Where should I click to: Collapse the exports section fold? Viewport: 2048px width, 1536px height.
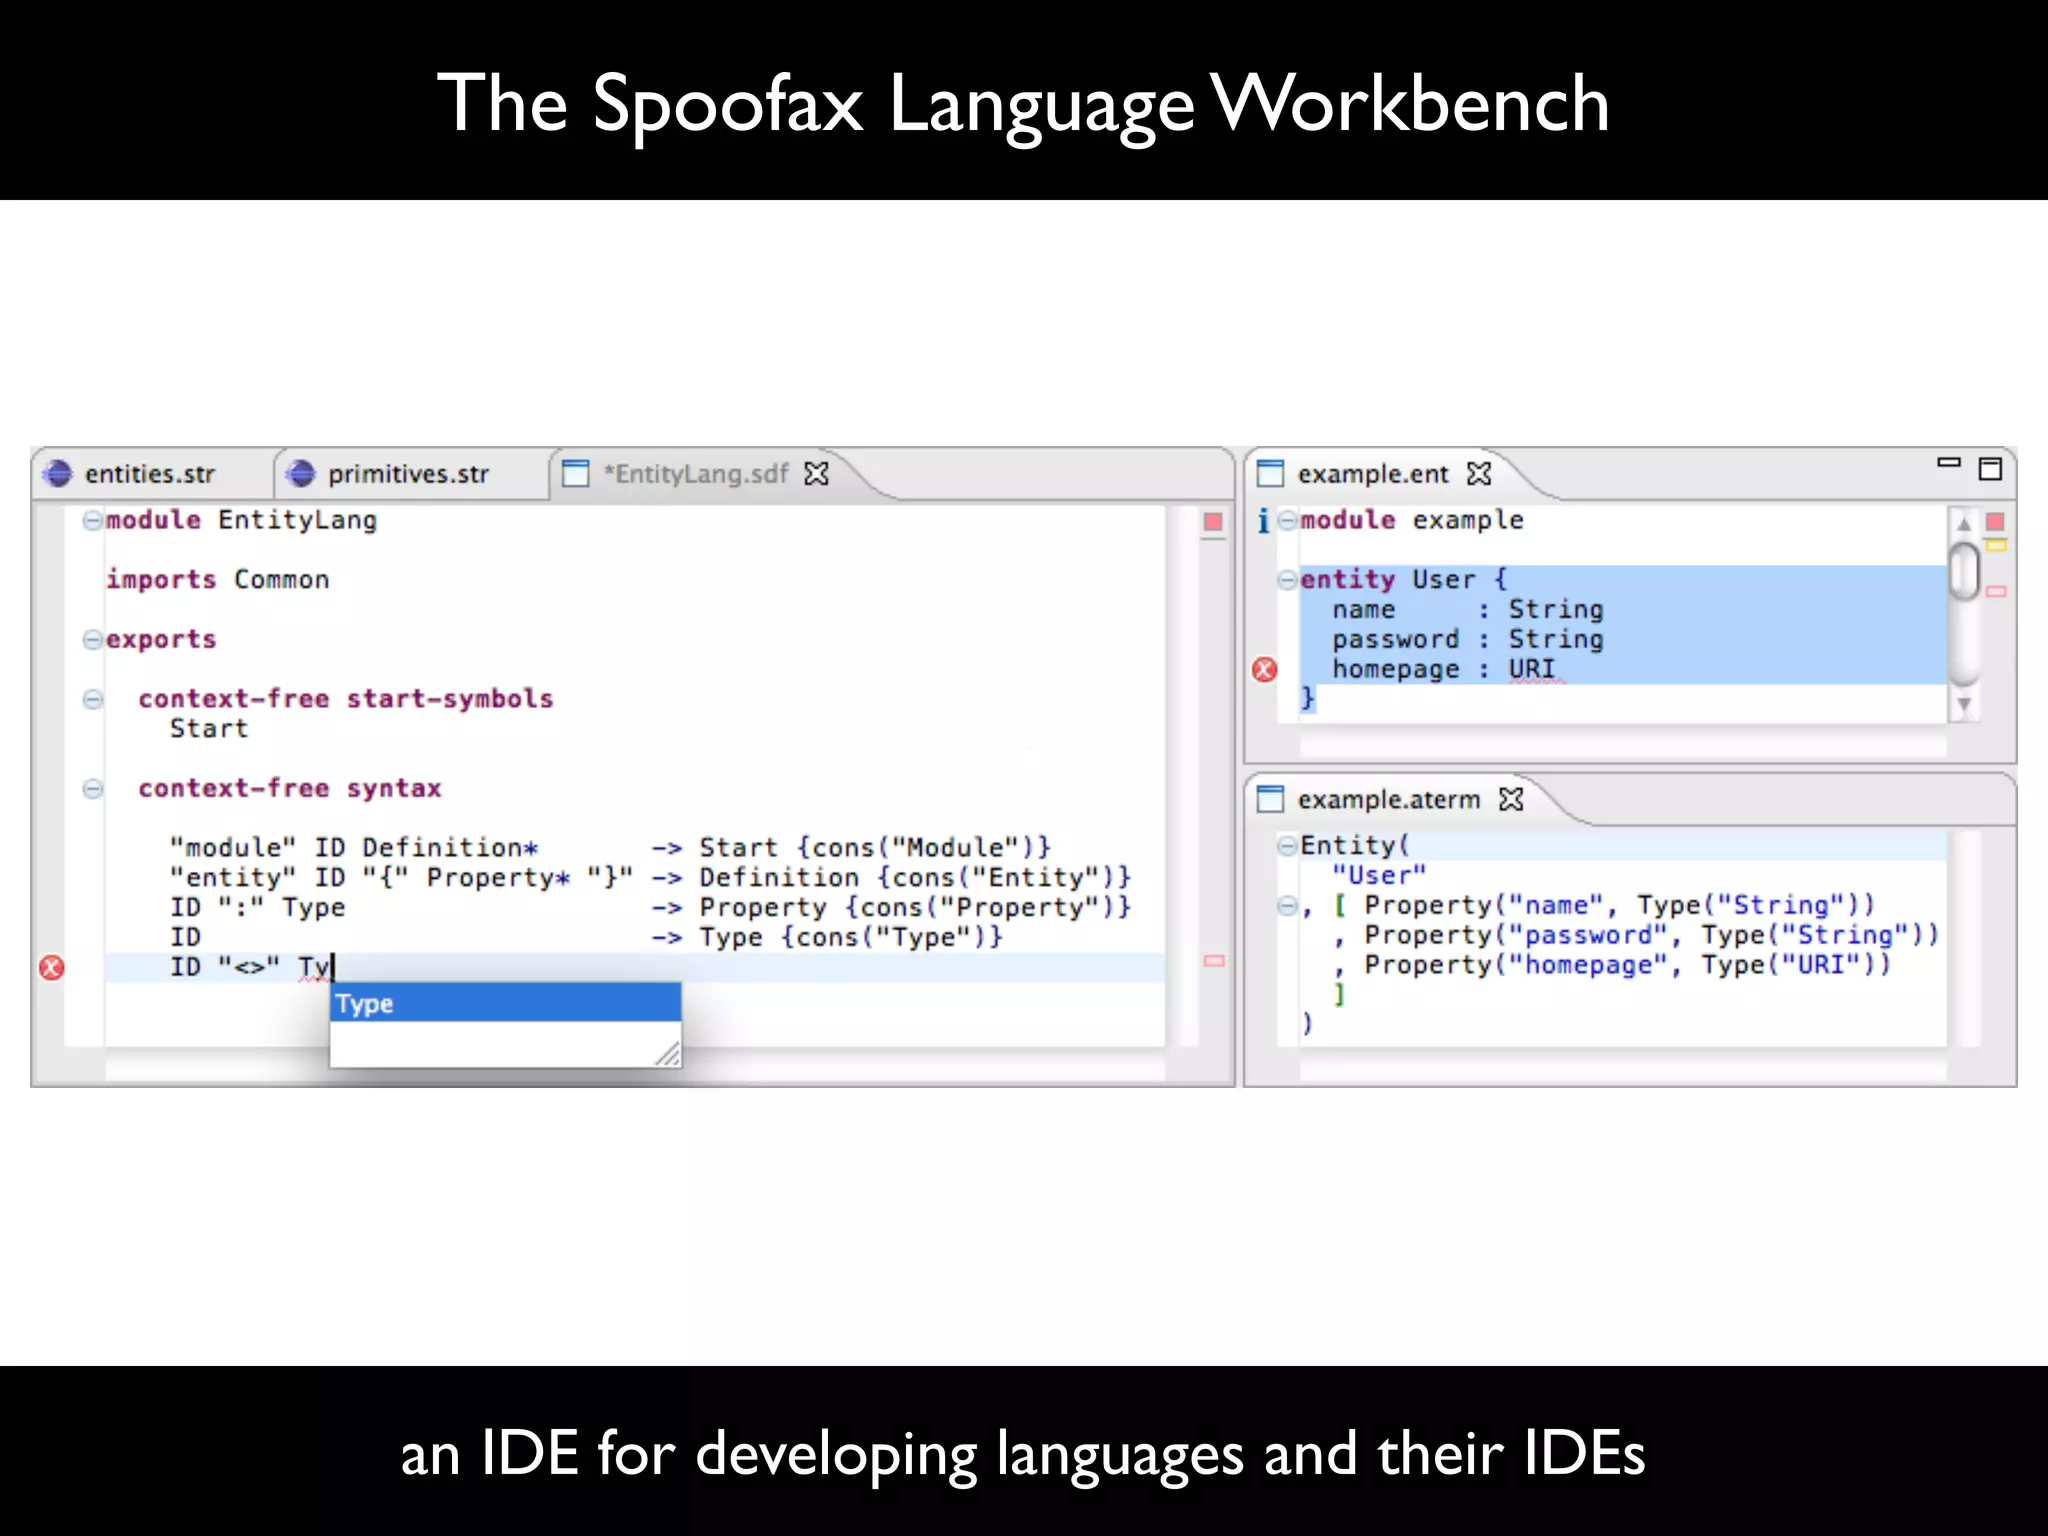click(92, 640)
